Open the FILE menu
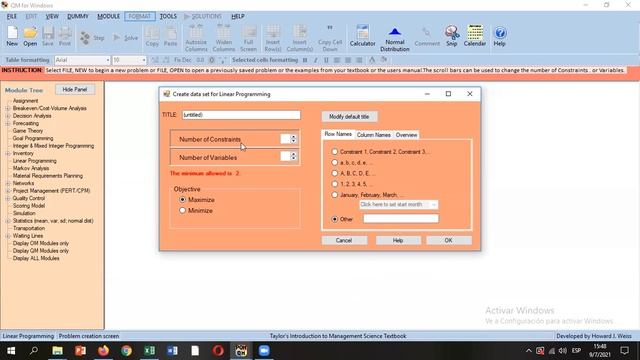 click(12, 16)
